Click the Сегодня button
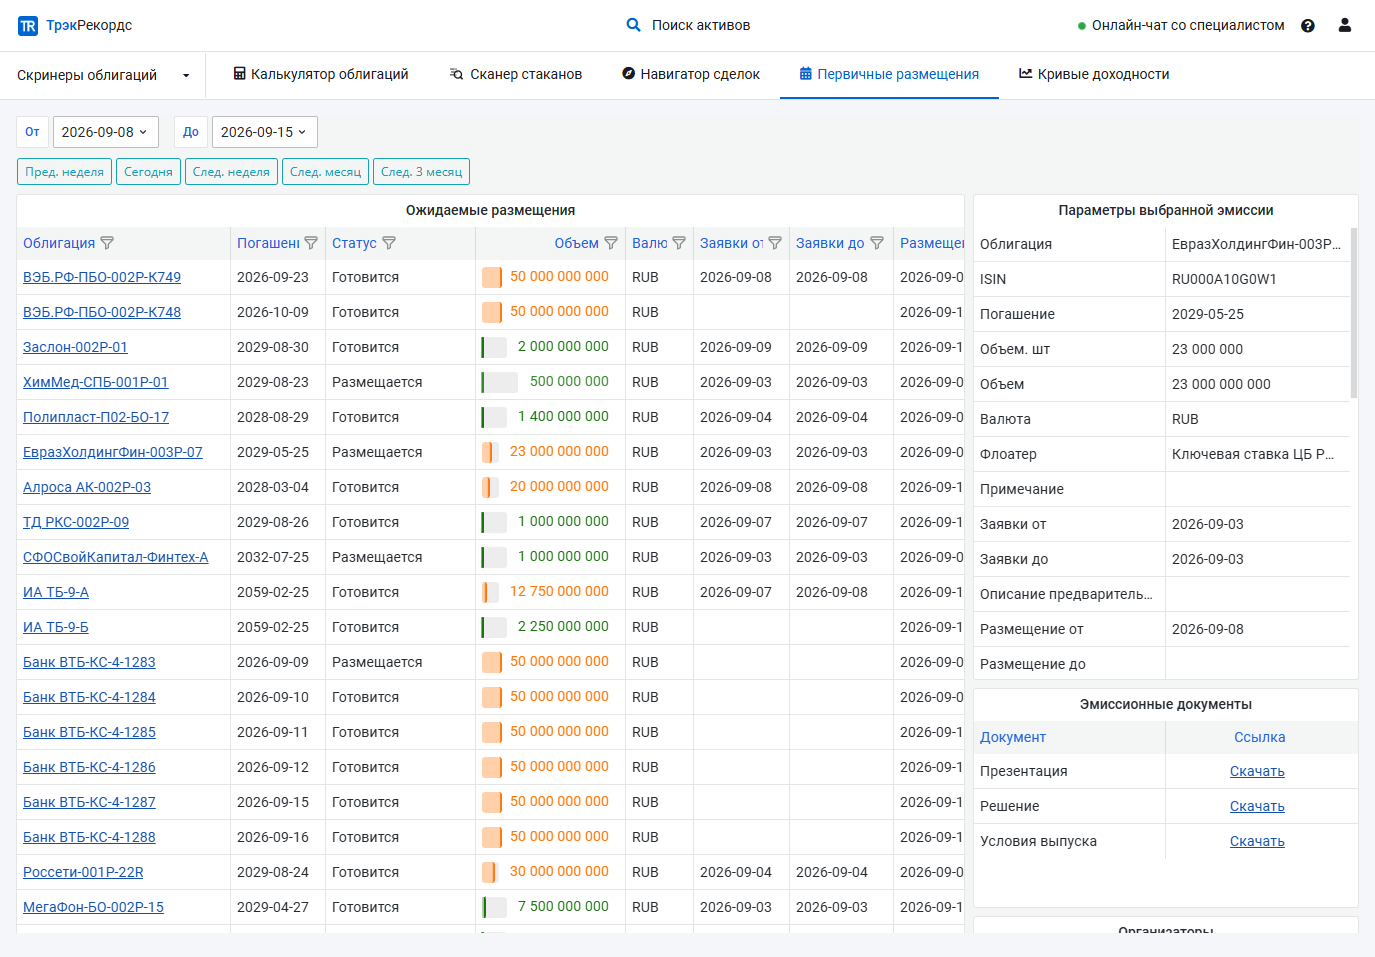 pos(148,172)
